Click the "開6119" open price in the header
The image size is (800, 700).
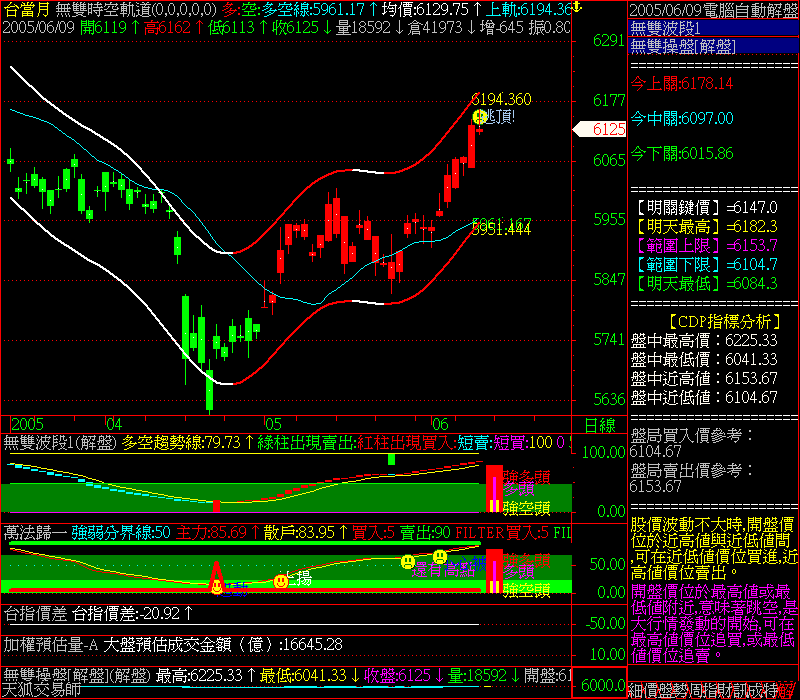tap(104, 28)
